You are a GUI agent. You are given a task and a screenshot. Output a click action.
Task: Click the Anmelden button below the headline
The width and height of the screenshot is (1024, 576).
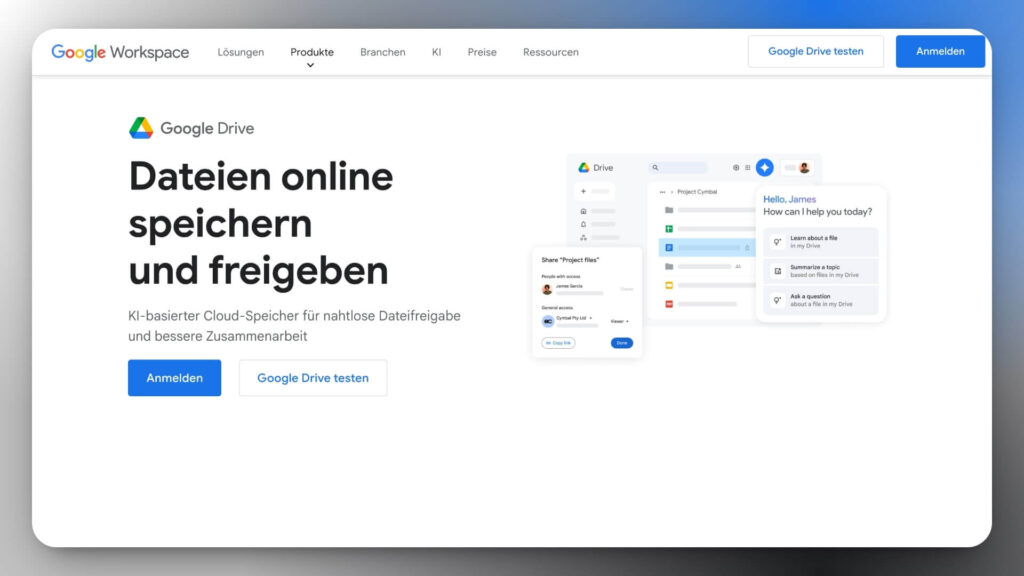tap(174, 377)
